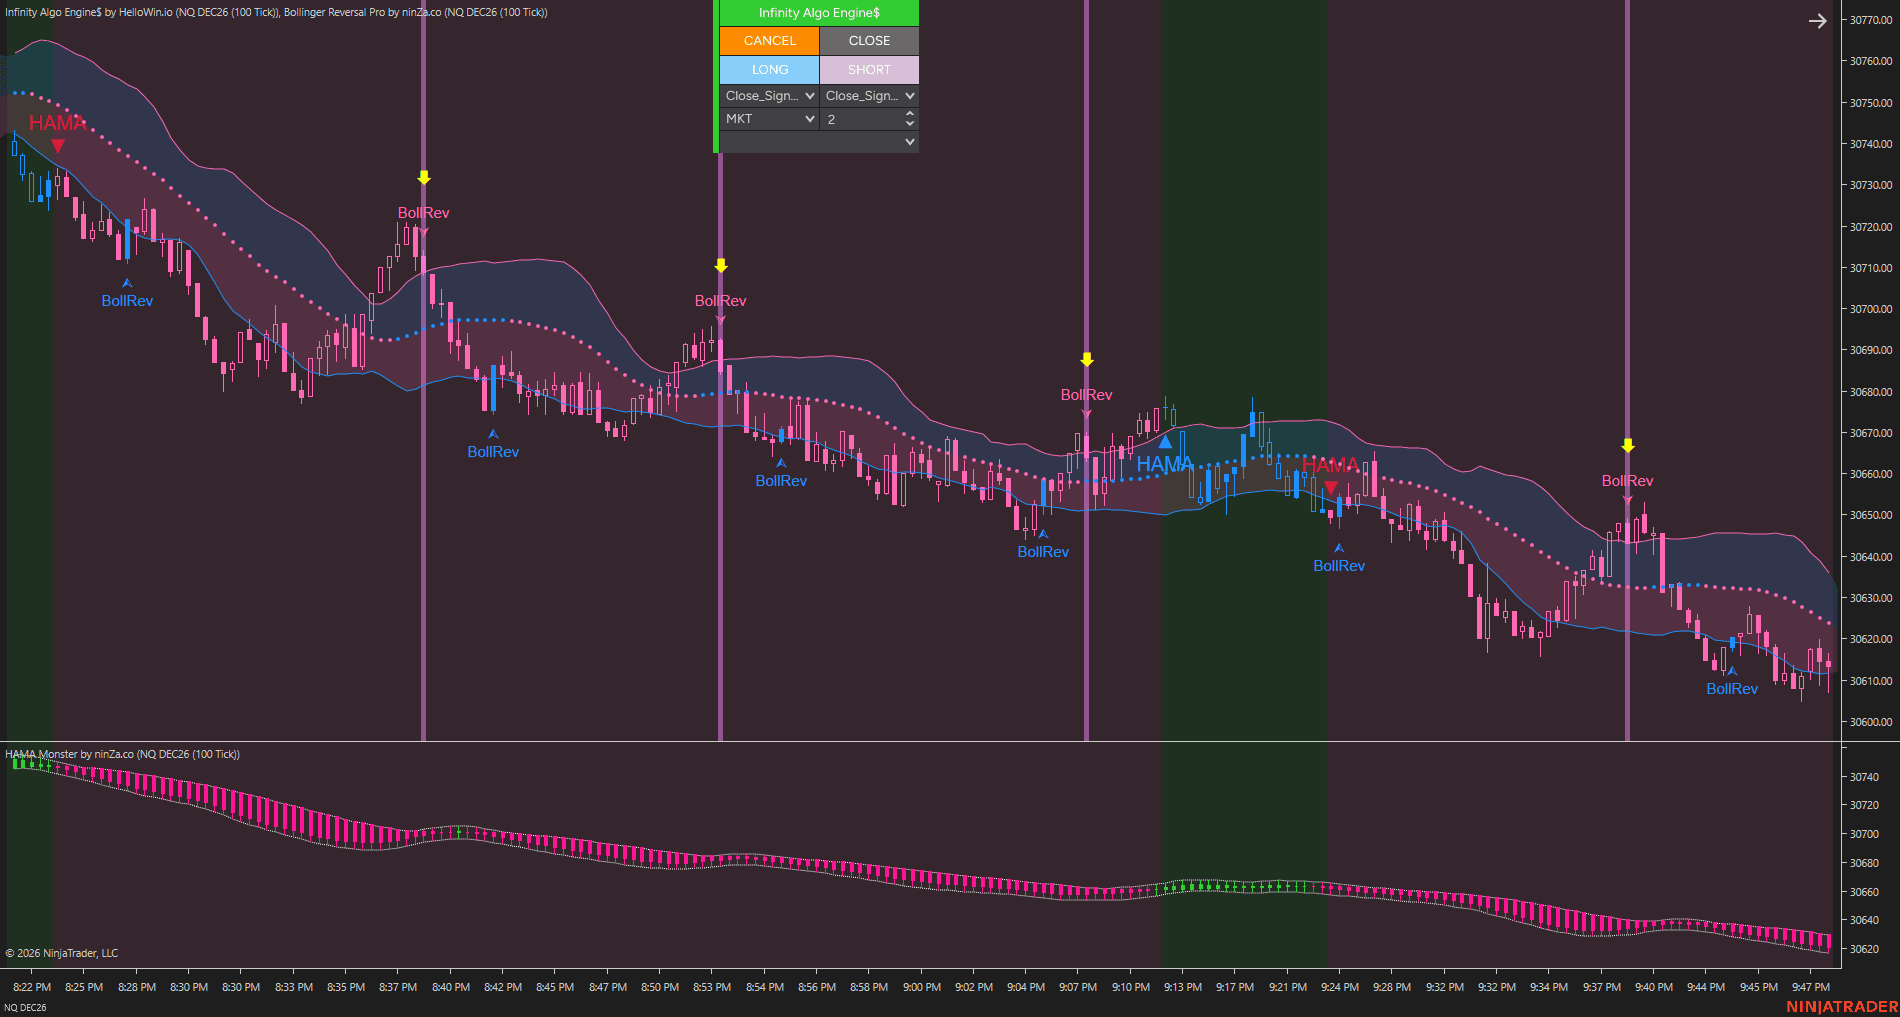The height and width of the screenshot is (1017, 1900).
Task: Click the blue BollRev arrow near 9:24 PM
Action: coord(1339,548)
